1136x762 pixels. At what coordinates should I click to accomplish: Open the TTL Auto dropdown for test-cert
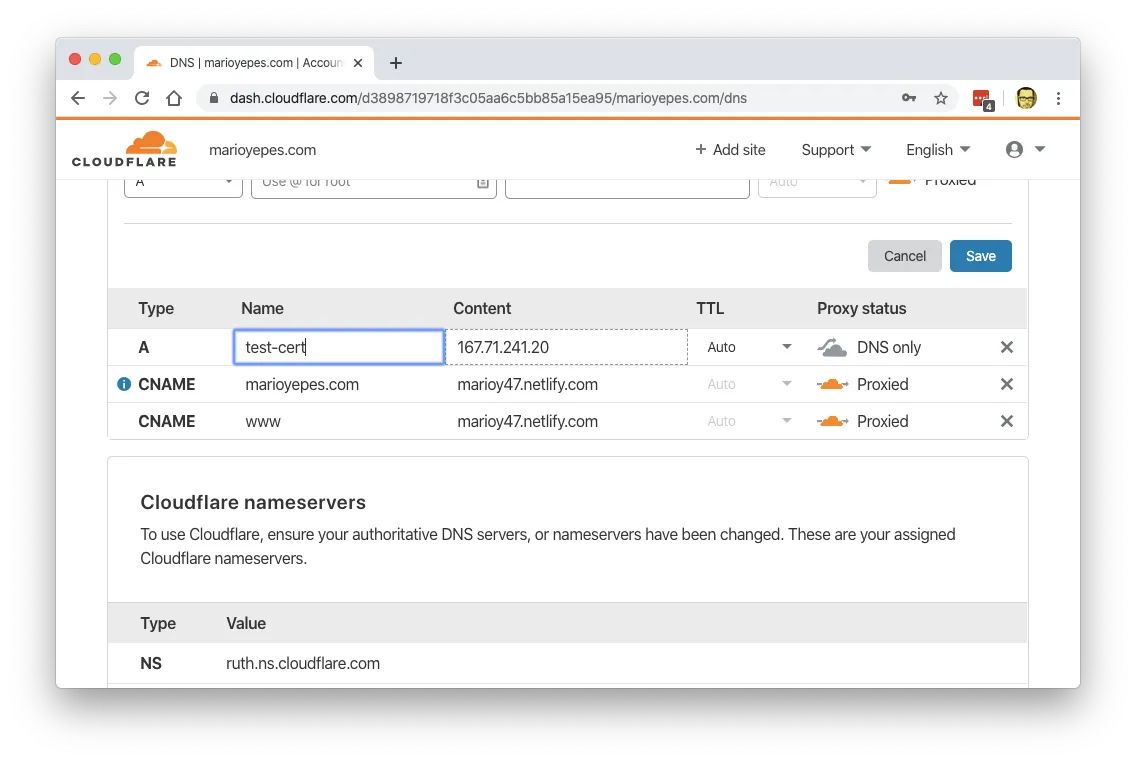click(x=748, y=347)
